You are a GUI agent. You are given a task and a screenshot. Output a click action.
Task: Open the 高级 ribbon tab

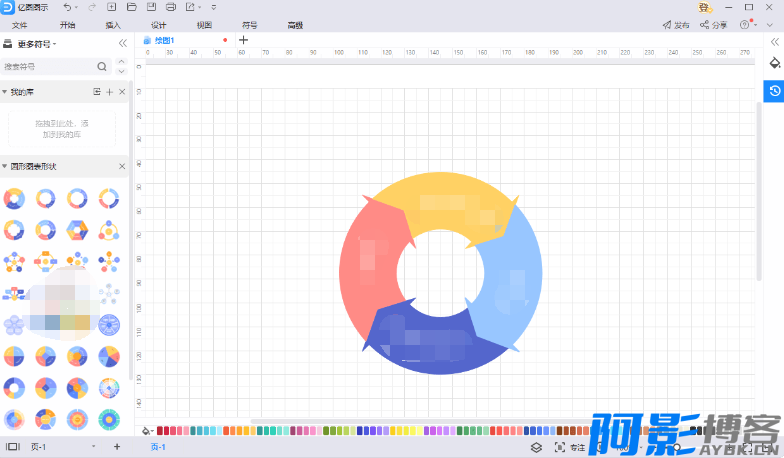pyautogui.click(x=295, y=25)
